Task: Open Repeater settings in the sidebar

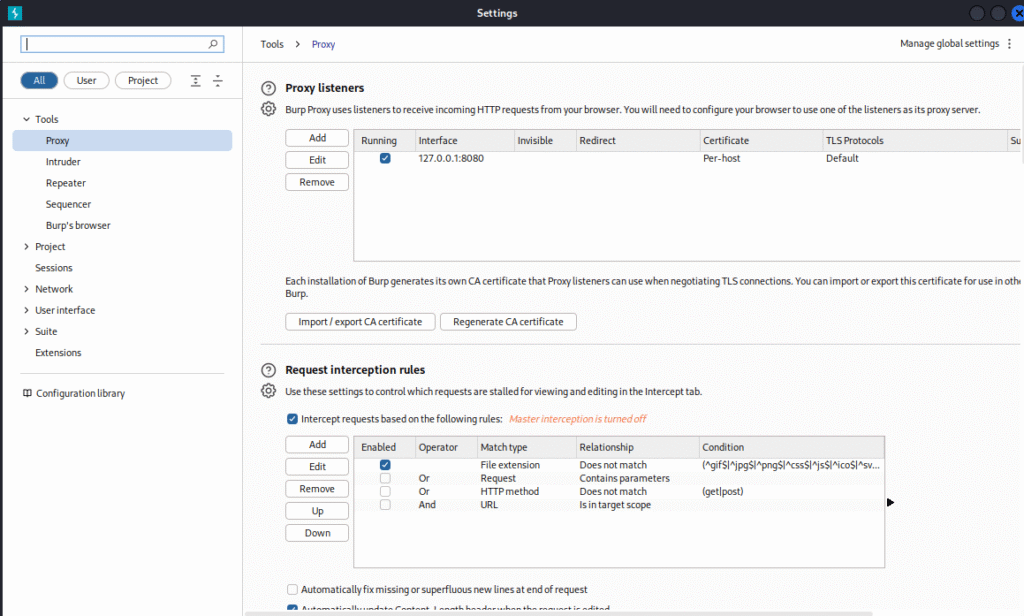Action: click(66, 183)
